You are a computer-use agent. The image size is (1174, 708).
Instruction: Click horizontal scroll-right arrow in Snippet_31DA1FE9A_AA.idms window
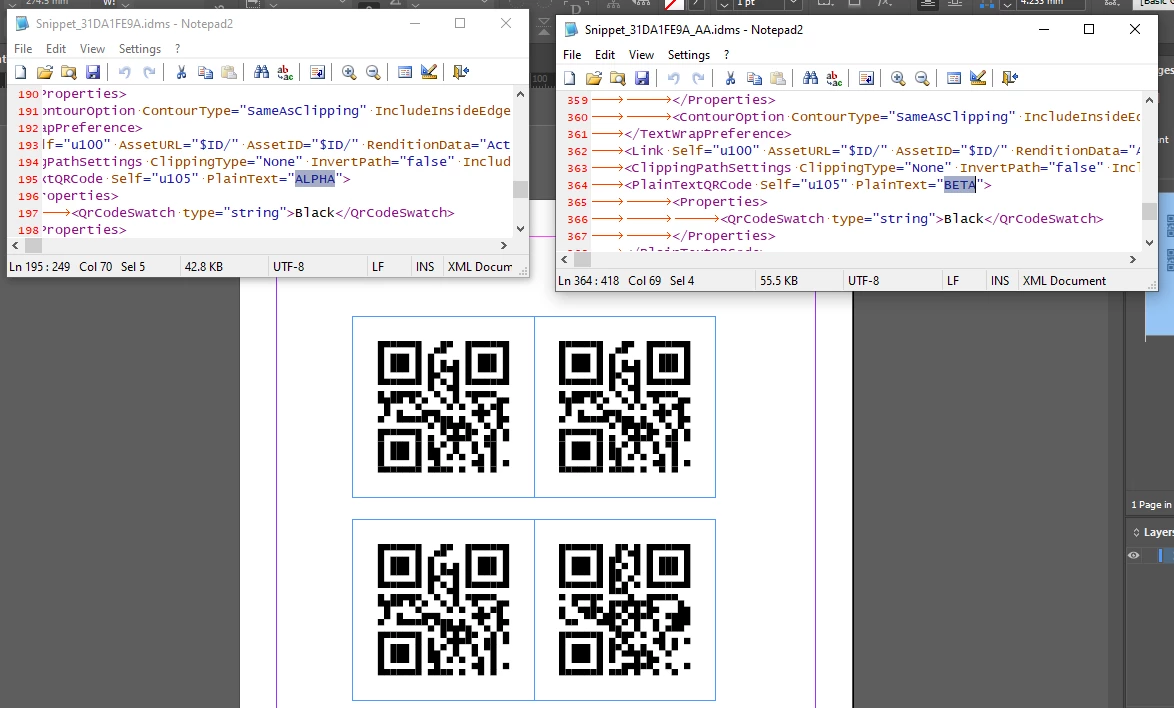[x=1133, y=260]
